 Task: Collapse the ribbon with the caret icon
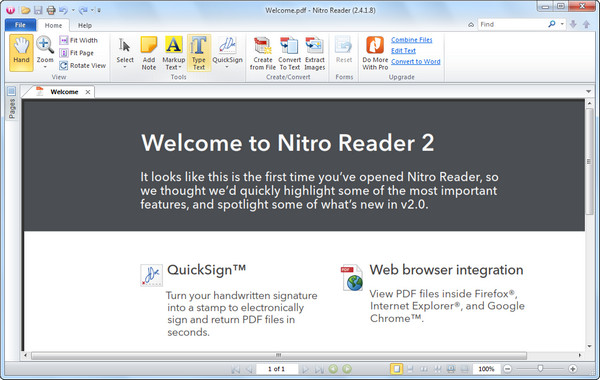coord(471,24)
